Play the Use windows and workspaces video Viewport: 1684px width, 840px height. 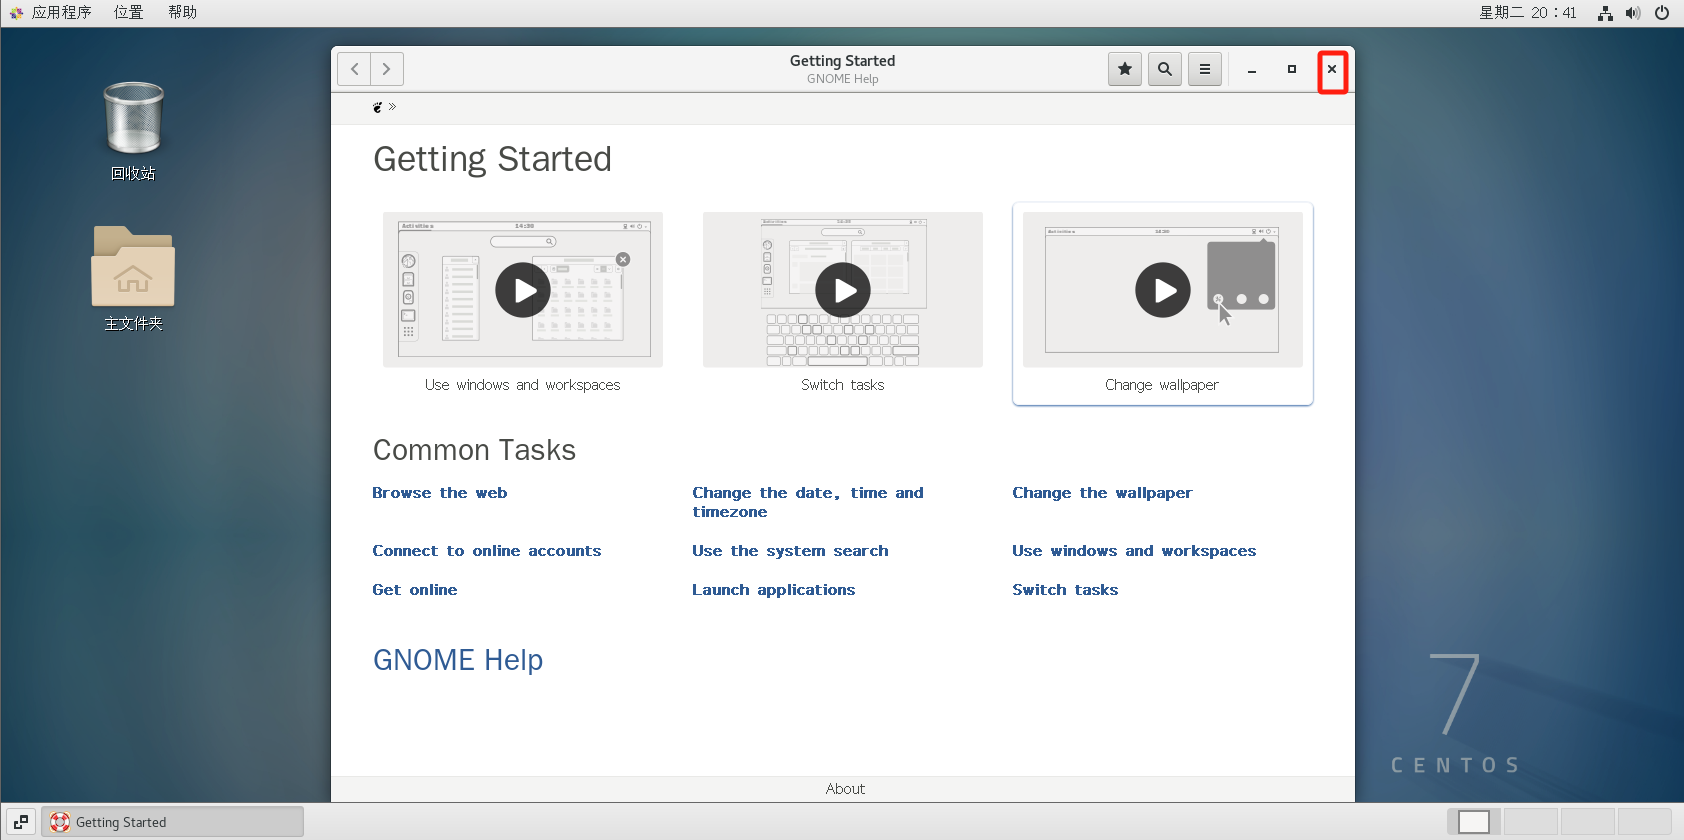tap(523, 290)
